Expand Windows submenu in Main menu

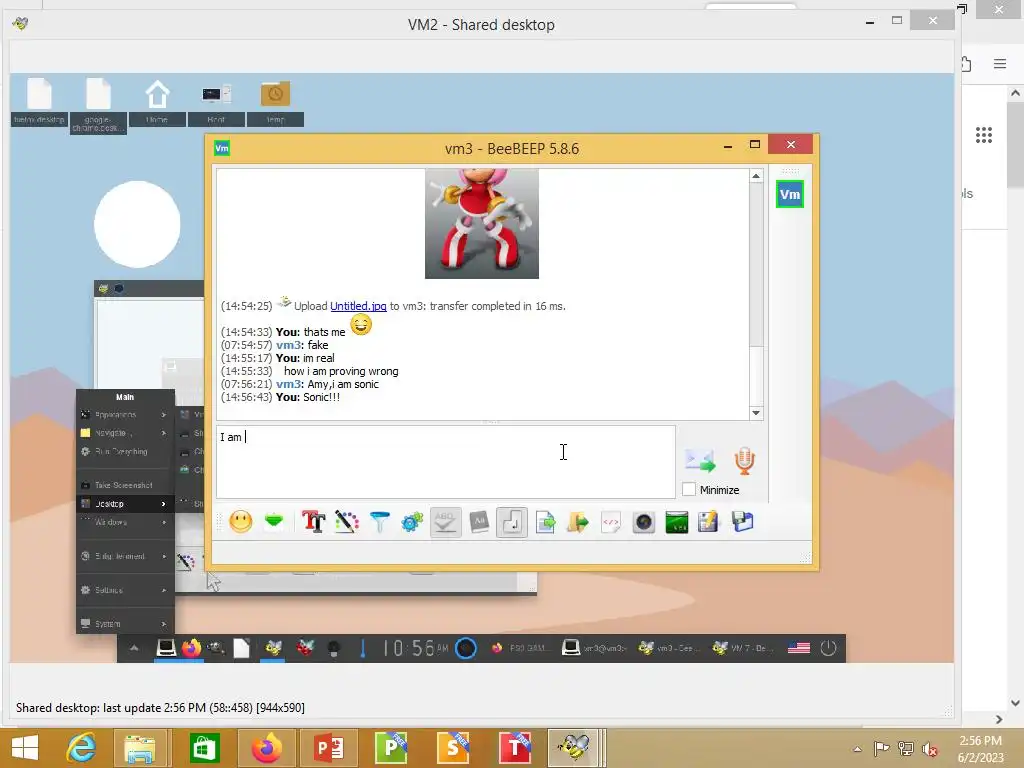point(125,522)
